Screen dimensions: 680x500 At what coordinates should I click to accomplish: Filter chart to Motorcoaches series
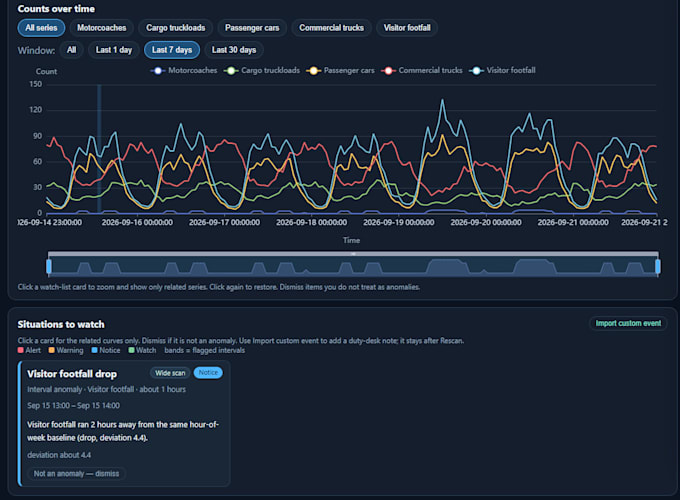coord(101,28)
